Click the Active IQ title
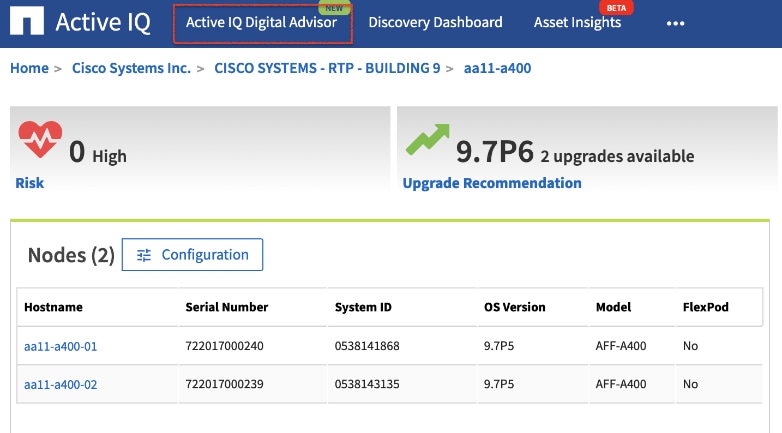782x433 pixels. point(103,22)
